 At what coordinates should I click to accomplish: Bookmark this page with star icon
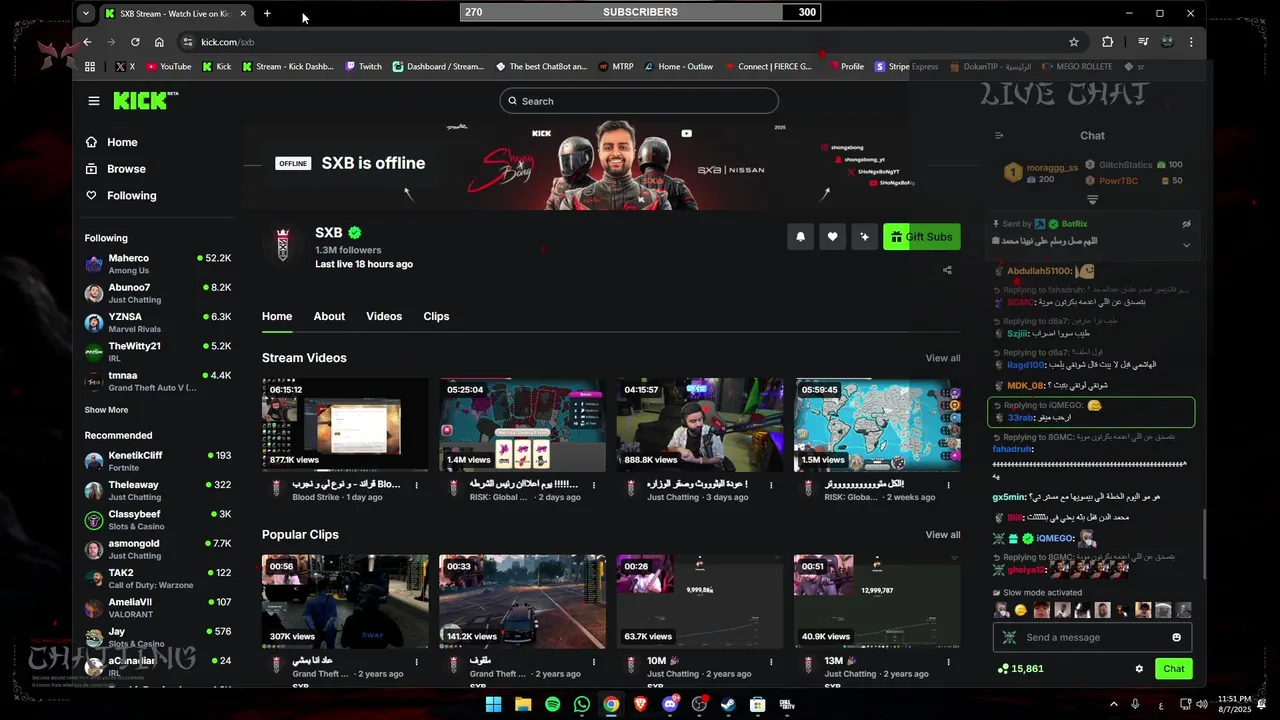pyautogui.click(x=1074, y=42)
